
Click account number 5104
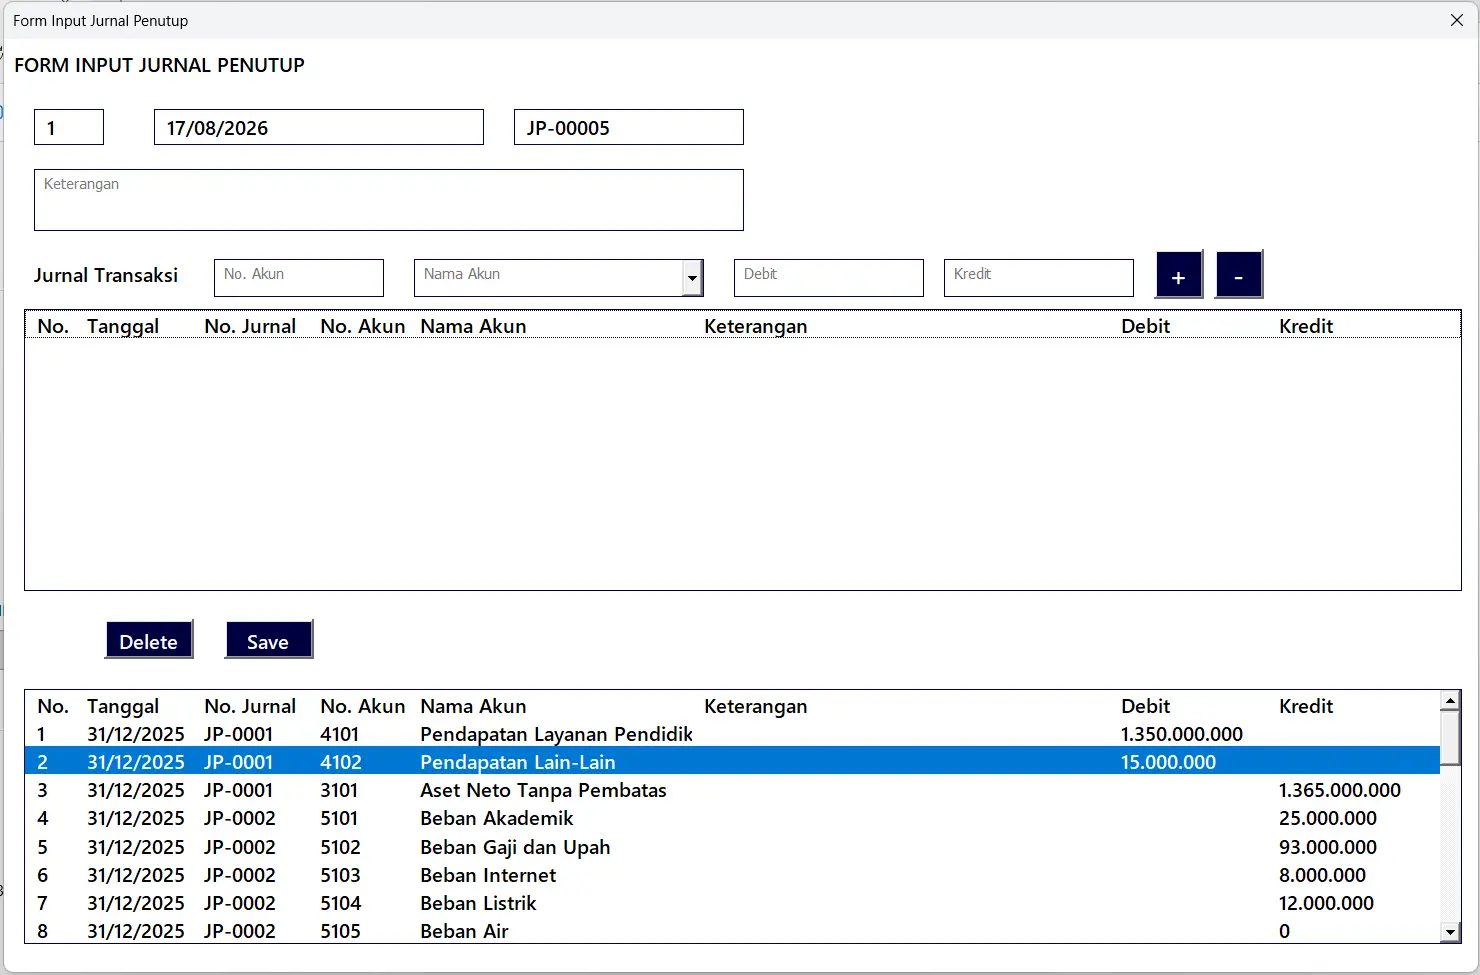point(340,903)
